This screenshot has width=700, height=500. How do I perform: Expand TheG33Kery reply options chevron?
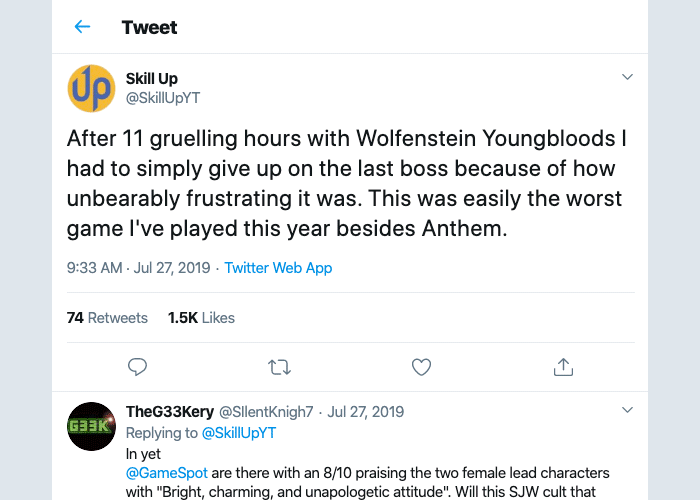click(x=627, y=410)
